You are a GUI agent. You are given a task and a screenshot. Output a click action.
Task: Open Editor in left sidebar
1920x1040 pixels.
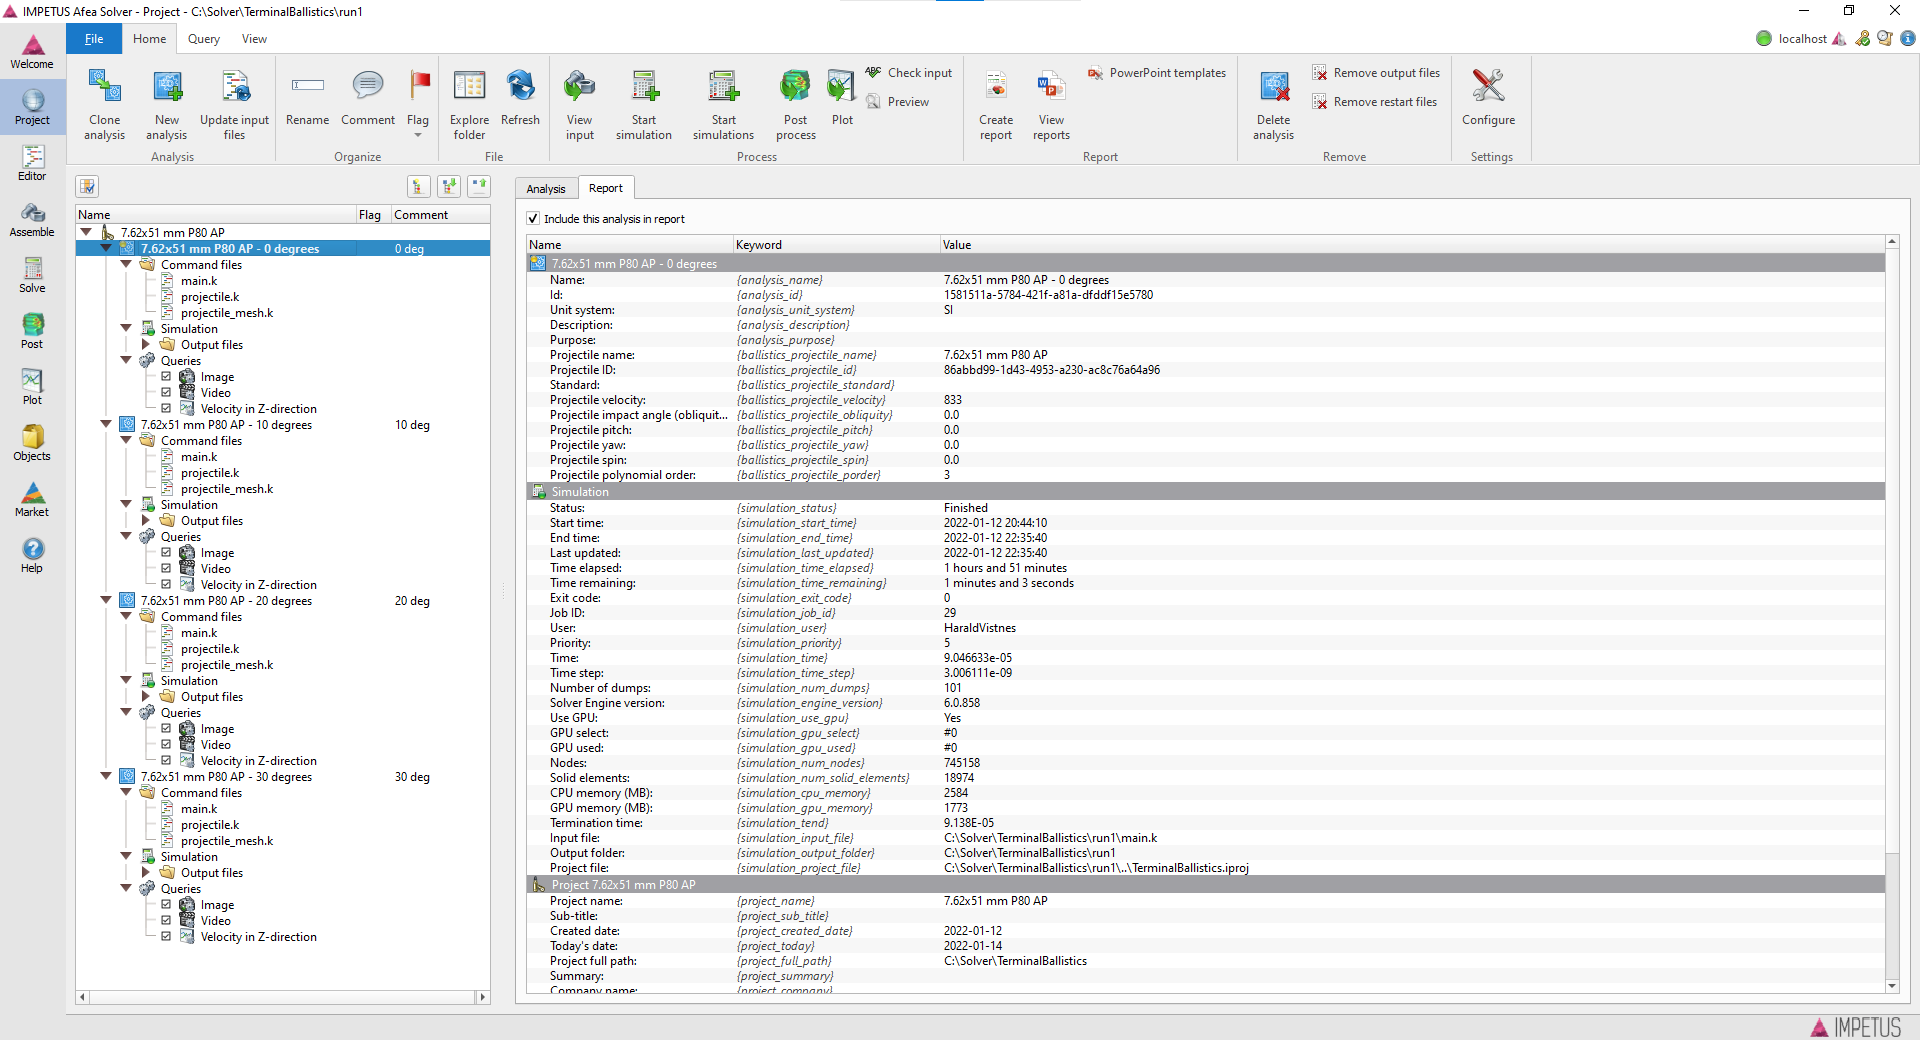[32, 163]
